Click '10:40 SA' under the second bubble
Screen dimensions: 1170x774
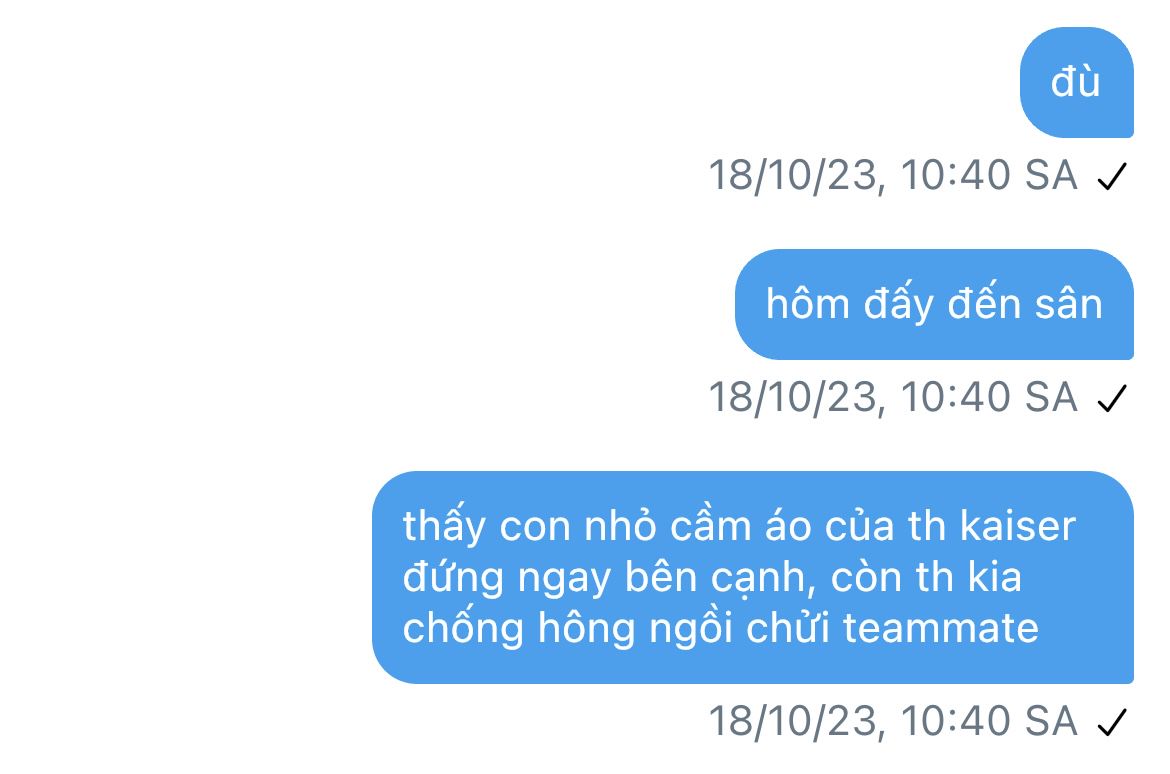pyautogui.click(x=989, y=397)
